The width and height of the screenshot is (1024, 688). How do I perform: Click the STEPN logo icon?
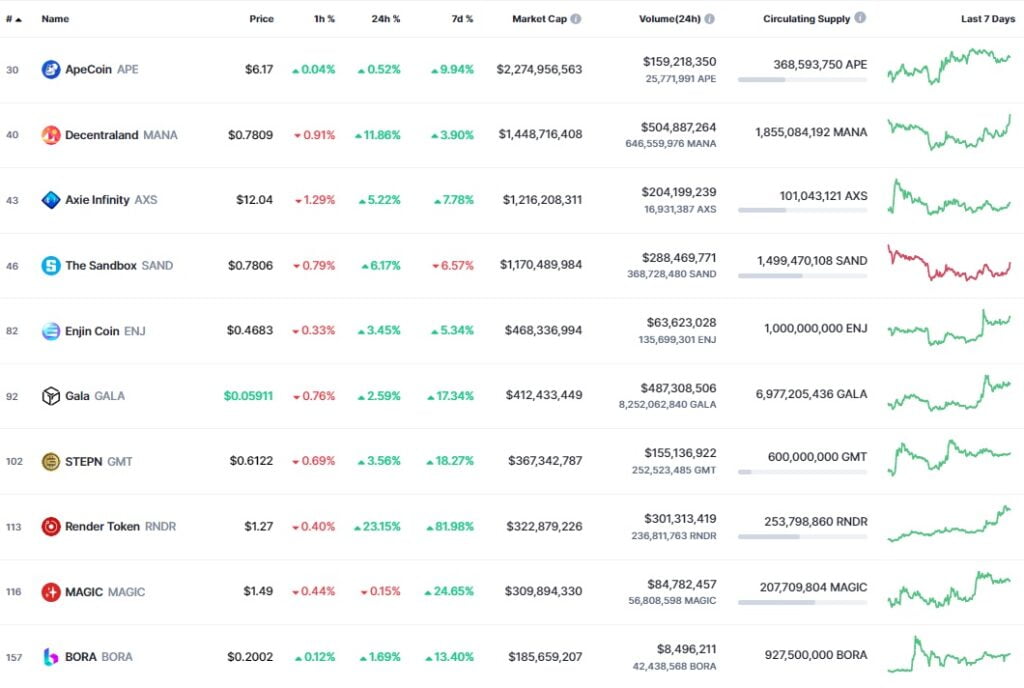[51, 462]
